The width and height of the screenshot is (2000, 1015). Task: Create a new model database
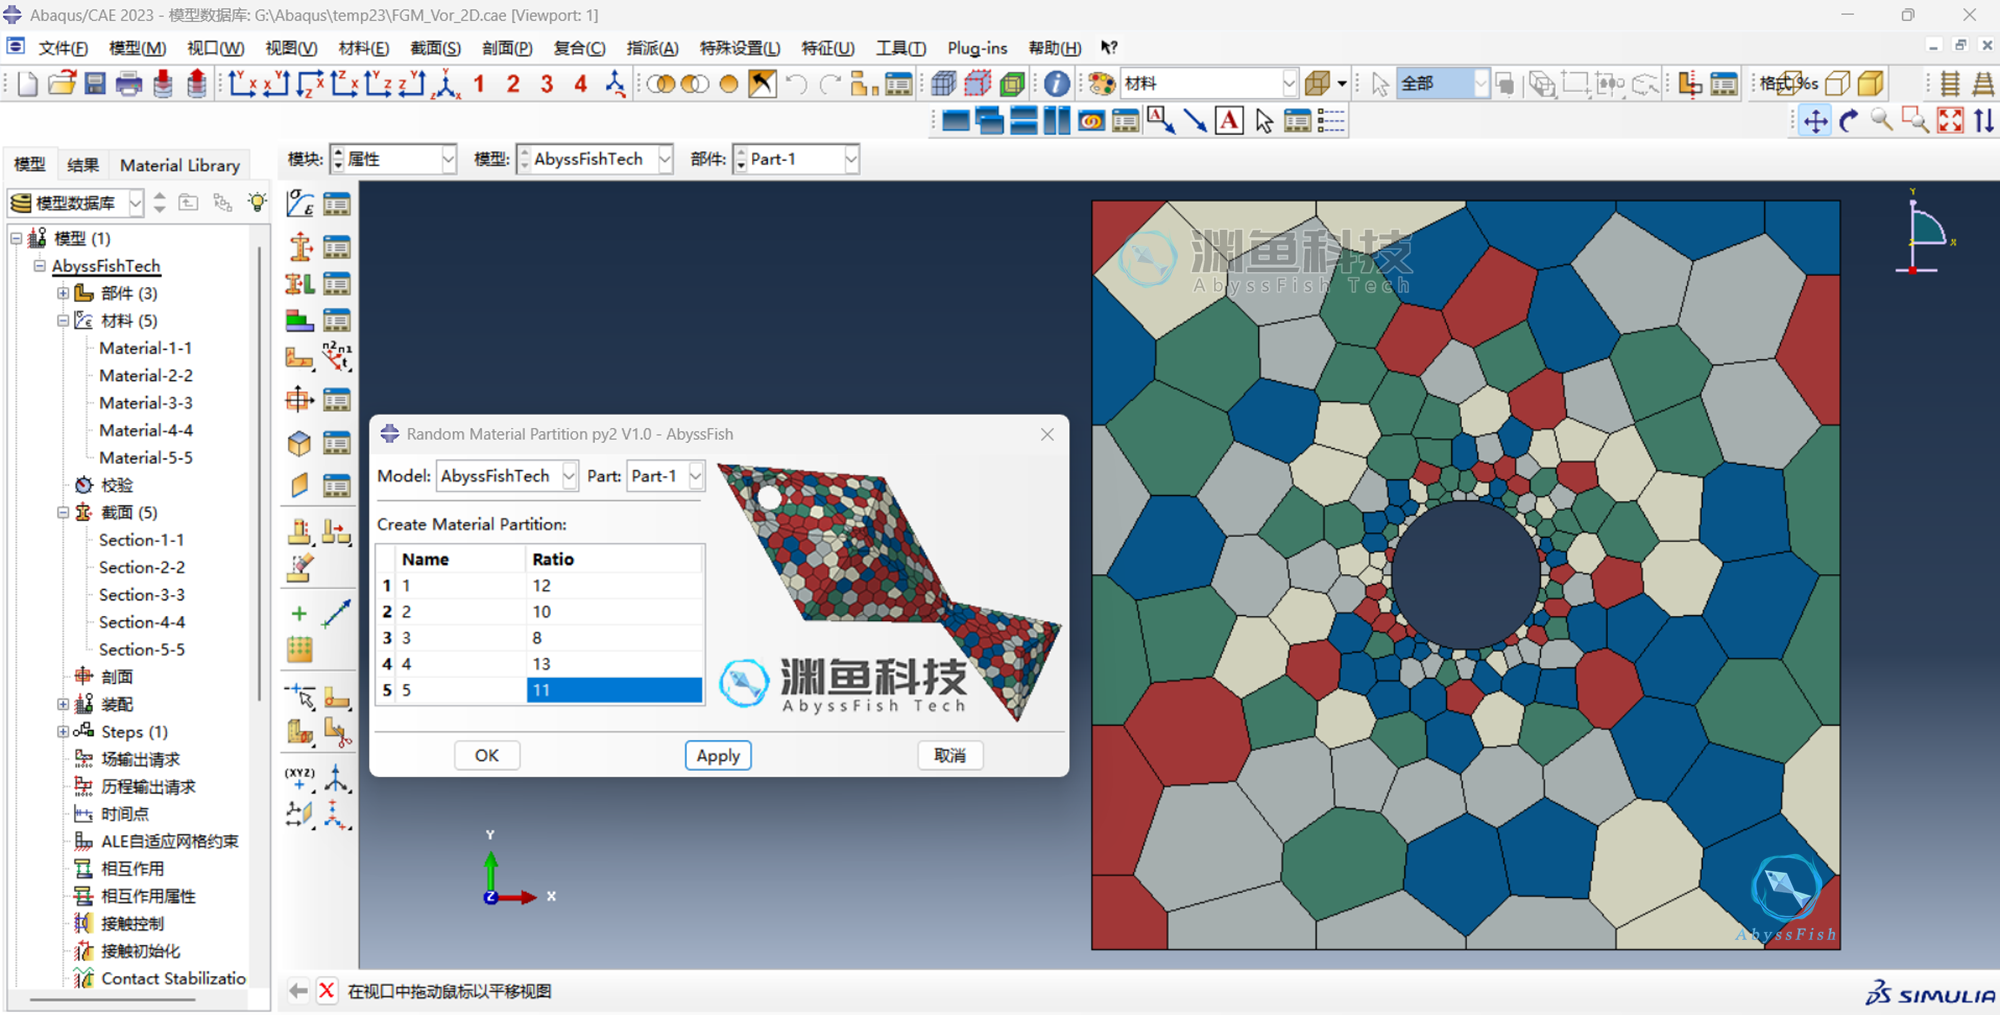point(27,84)
